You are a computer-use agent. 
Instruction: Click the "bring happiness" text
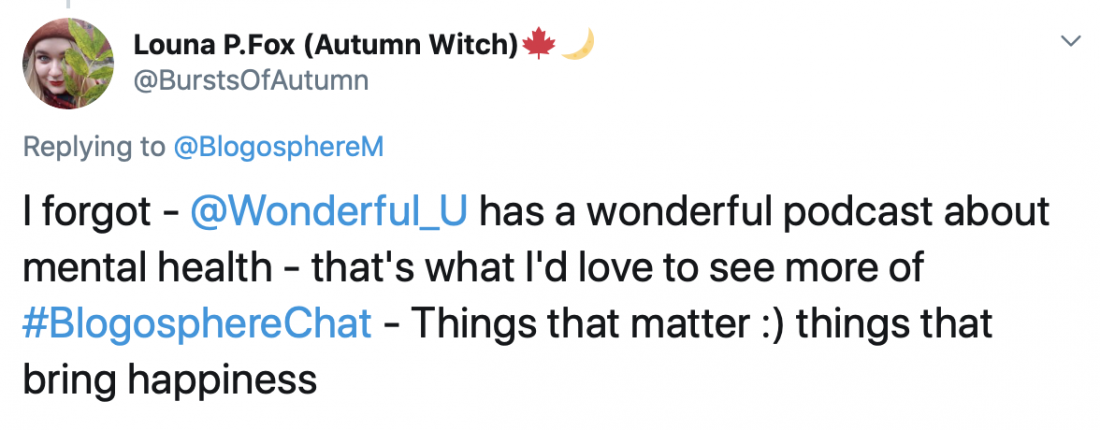(169, 380)
